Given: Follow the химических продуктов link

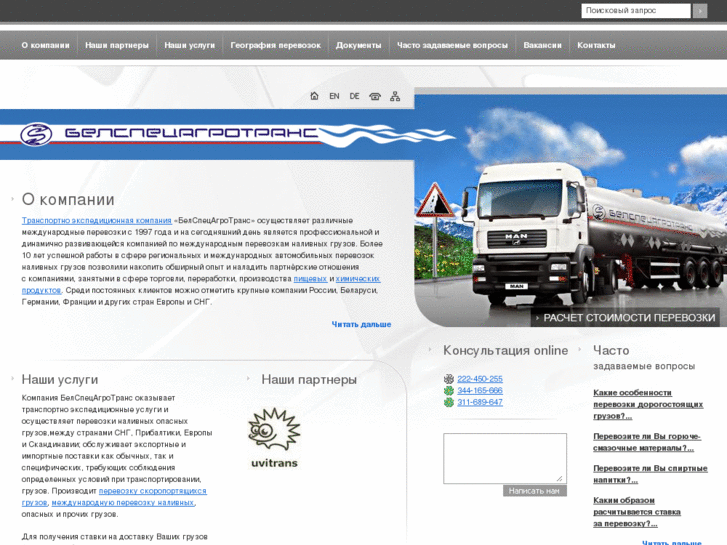Looking at the screenshot, I should click(x=358, y=279).
